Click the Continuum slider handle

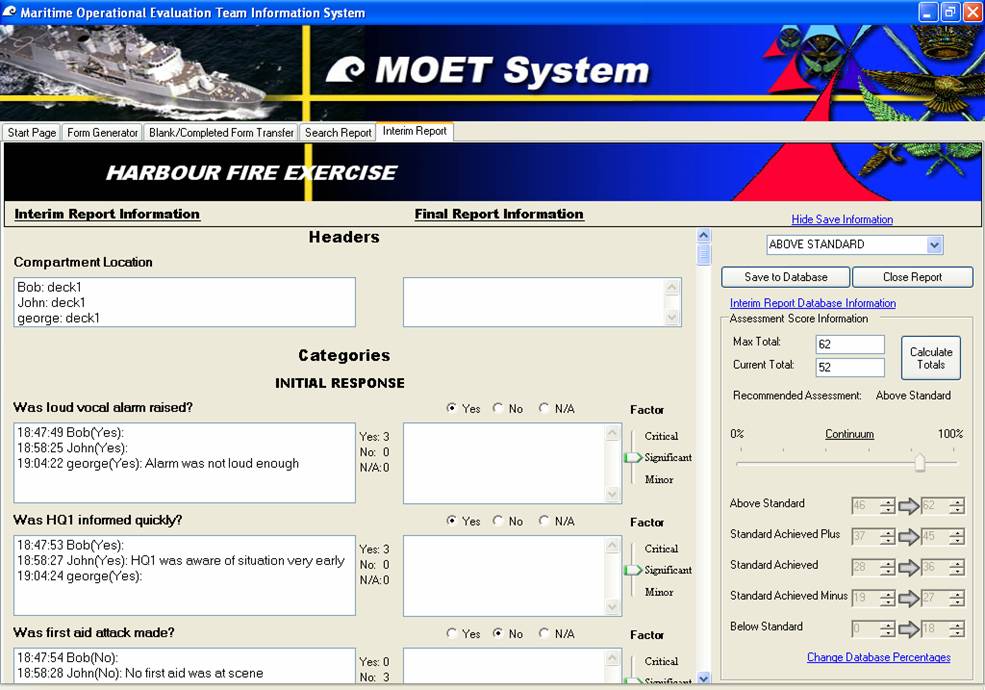coord(920,462)
